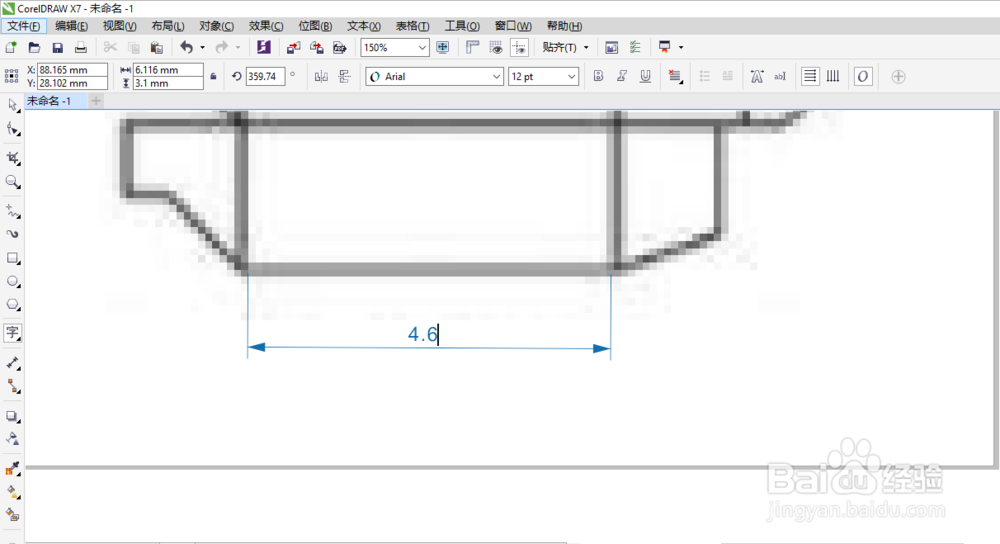Undo the last action
The width and height of the screenshot is (1000, 544).
click(x=186, y=47)
